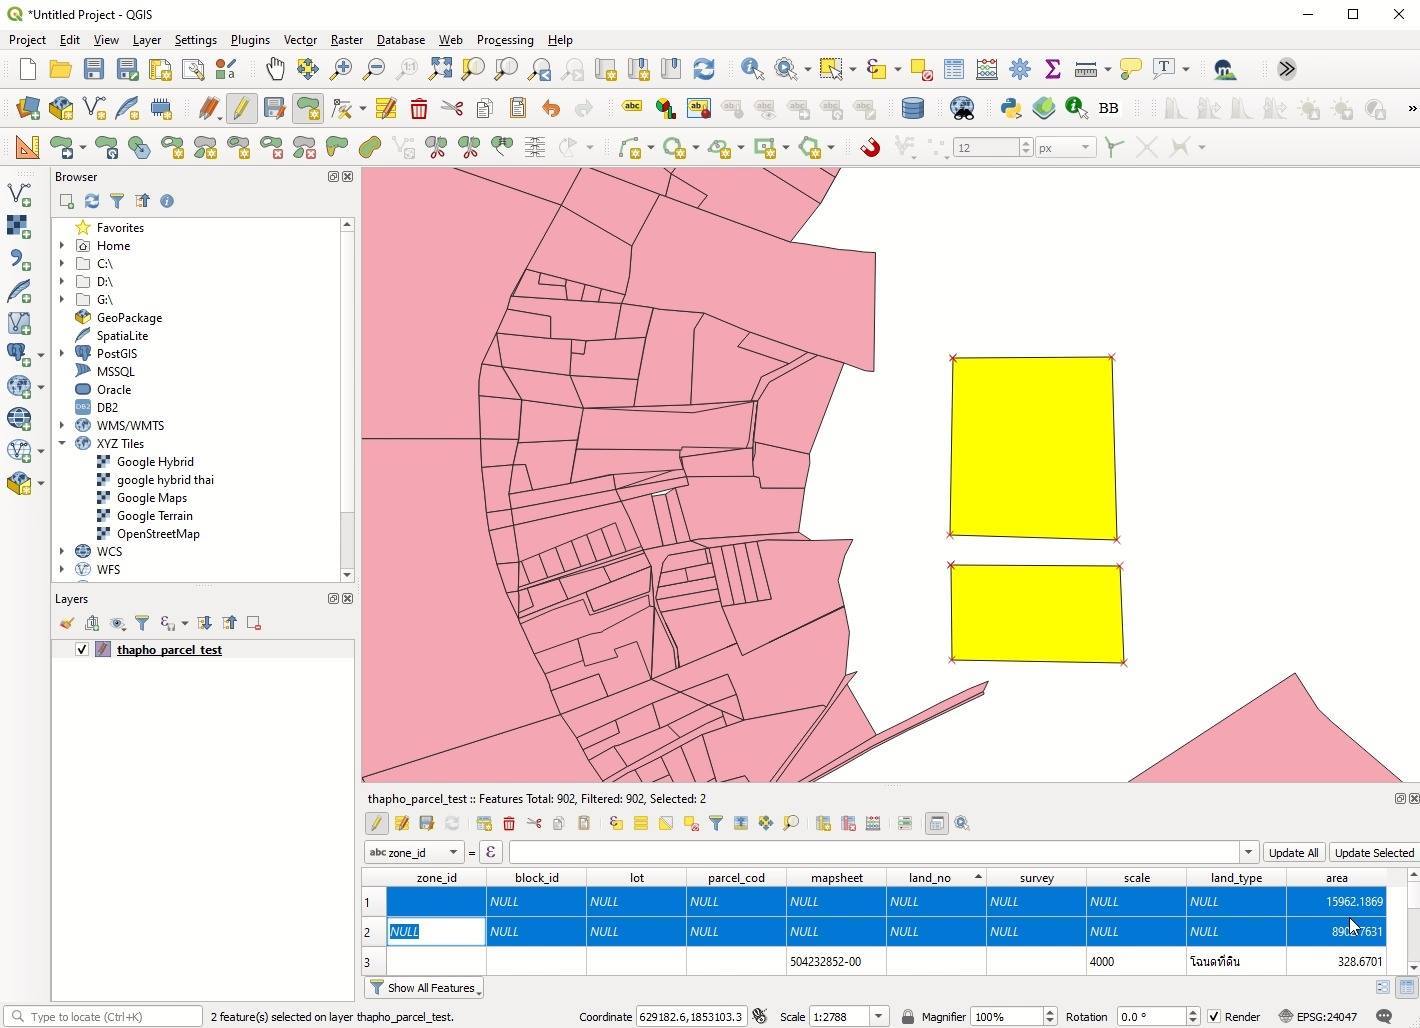
Task: Select Google Hybrid XYZ tile
Action: pyautogui.click(x=155, y=462)
